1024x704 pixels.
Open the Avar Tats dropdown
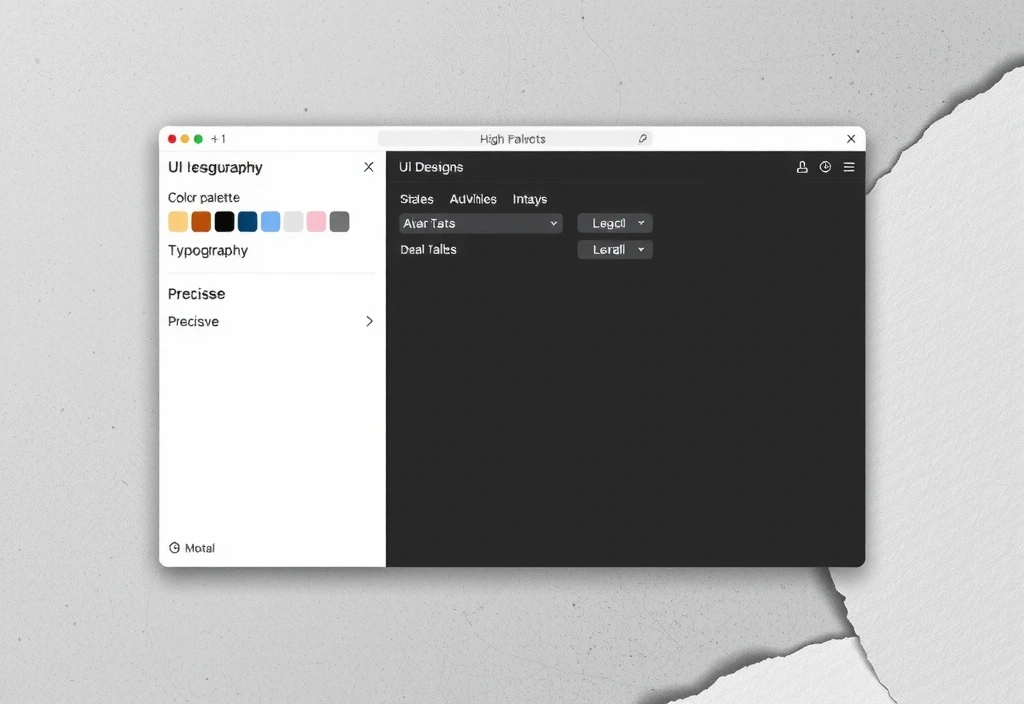click(x=480, y=223)
